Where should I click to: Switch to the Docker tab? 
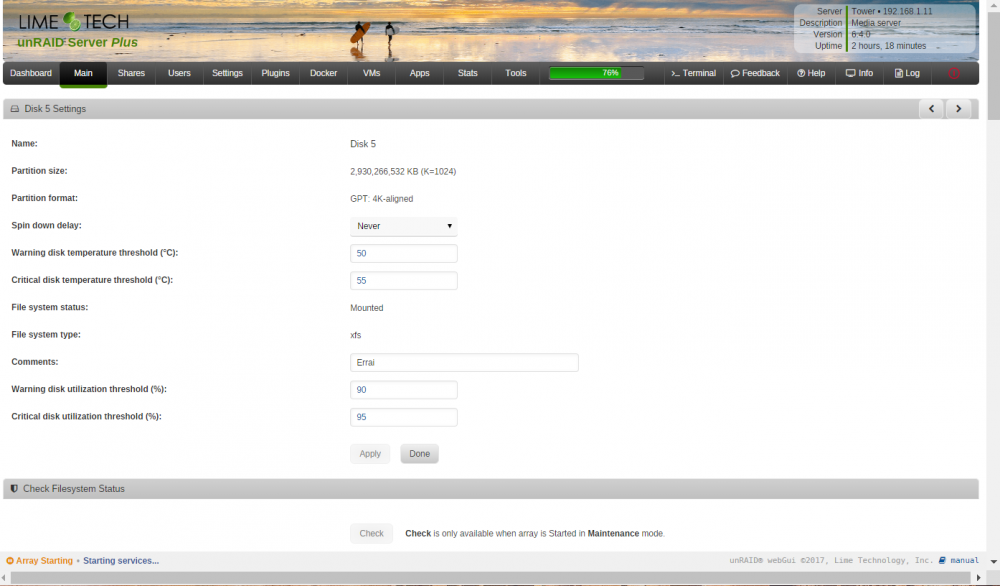[x=323, y=73]
